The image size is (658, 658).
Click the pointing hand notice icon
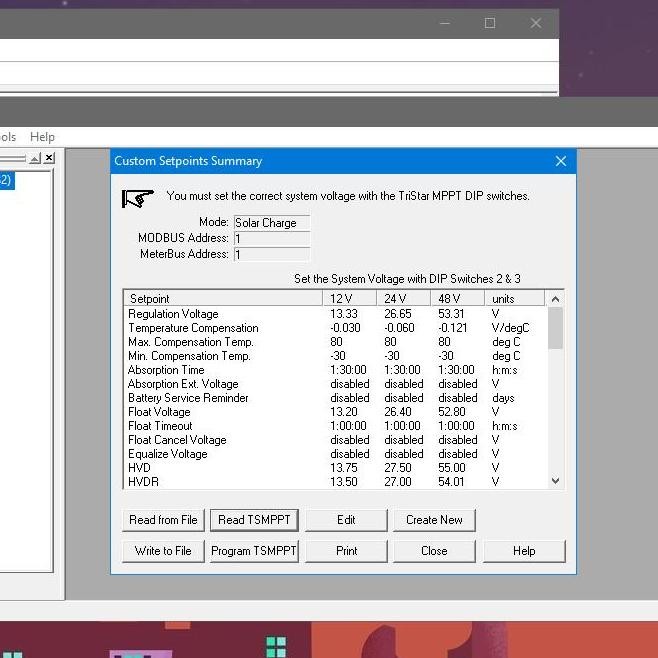pyautogui.click(x=137, y=197)
